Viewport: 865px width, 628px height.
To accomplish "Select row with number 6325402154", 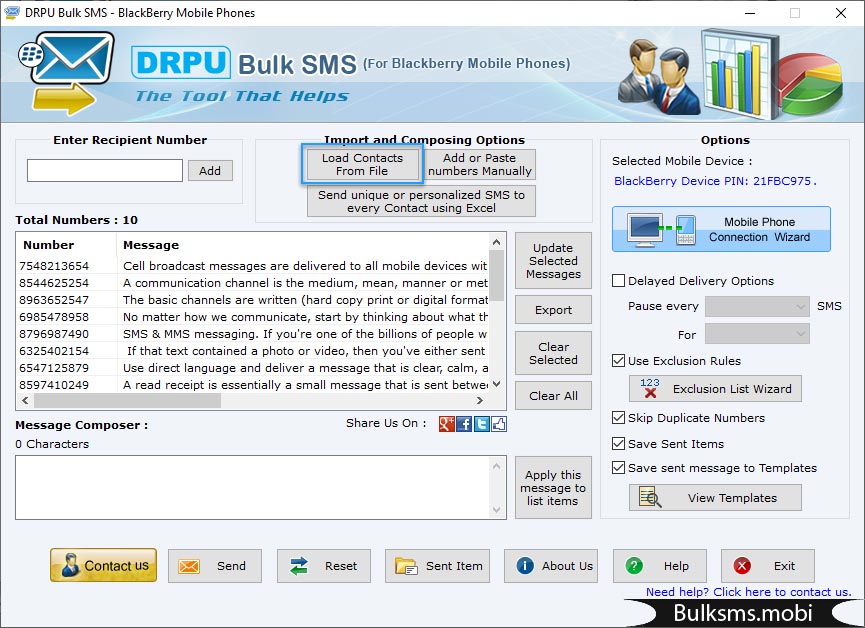I will [253, 351].
